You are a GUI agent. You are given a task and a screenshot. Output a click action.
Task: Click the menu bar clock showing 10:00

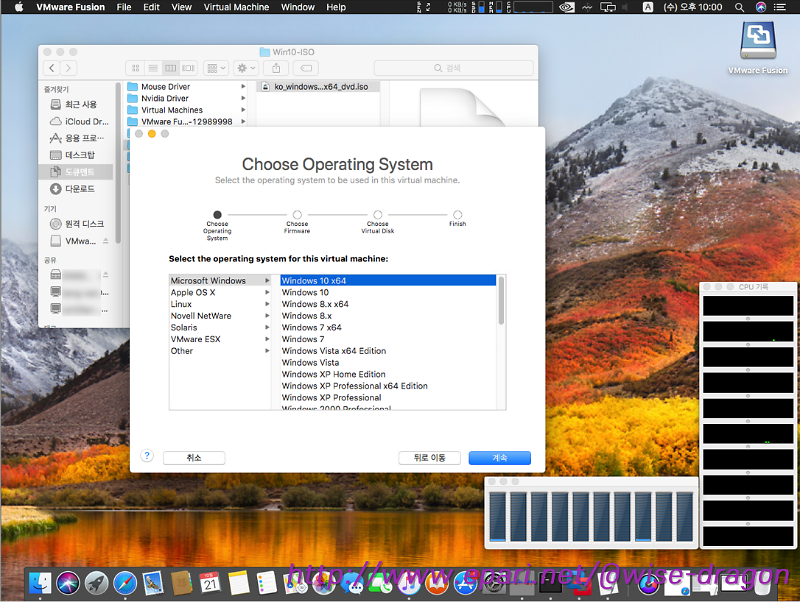pyautogui.click(x=692, y=7)
